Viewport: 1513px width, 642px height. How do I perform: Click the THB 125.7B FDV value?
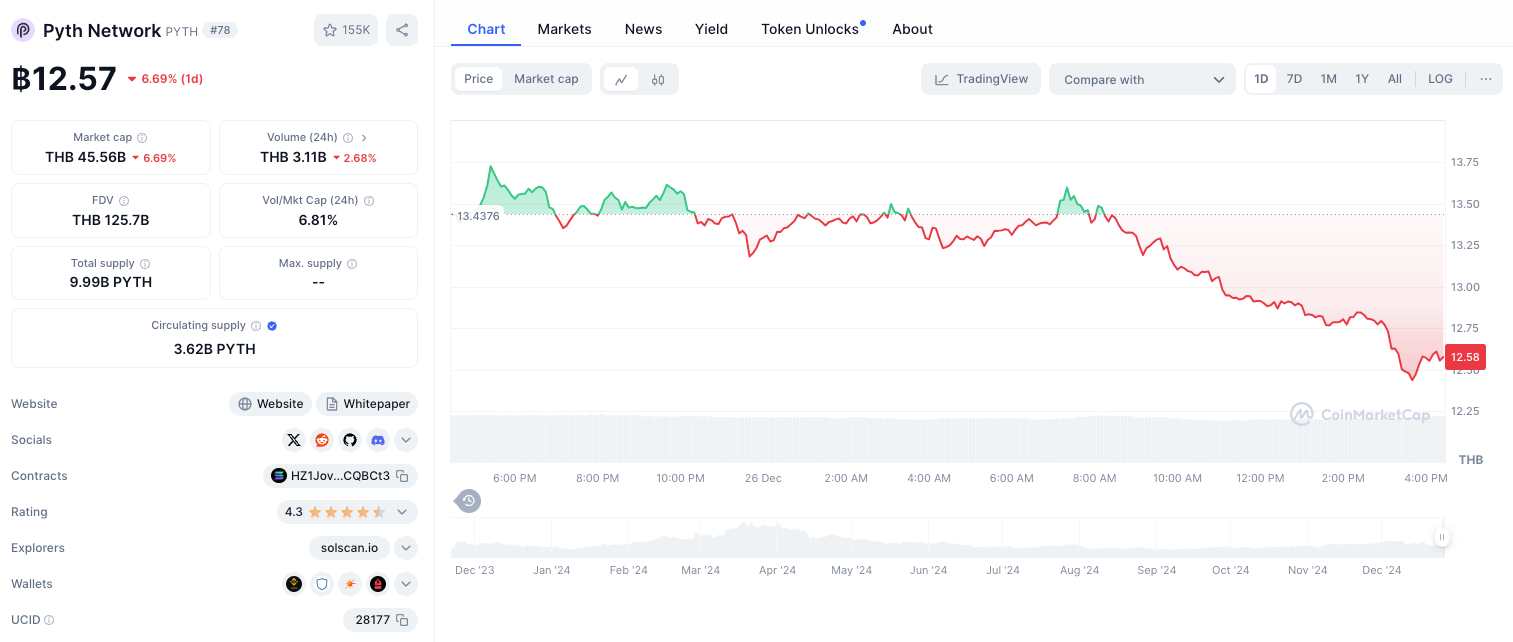(x=110, y=220)
